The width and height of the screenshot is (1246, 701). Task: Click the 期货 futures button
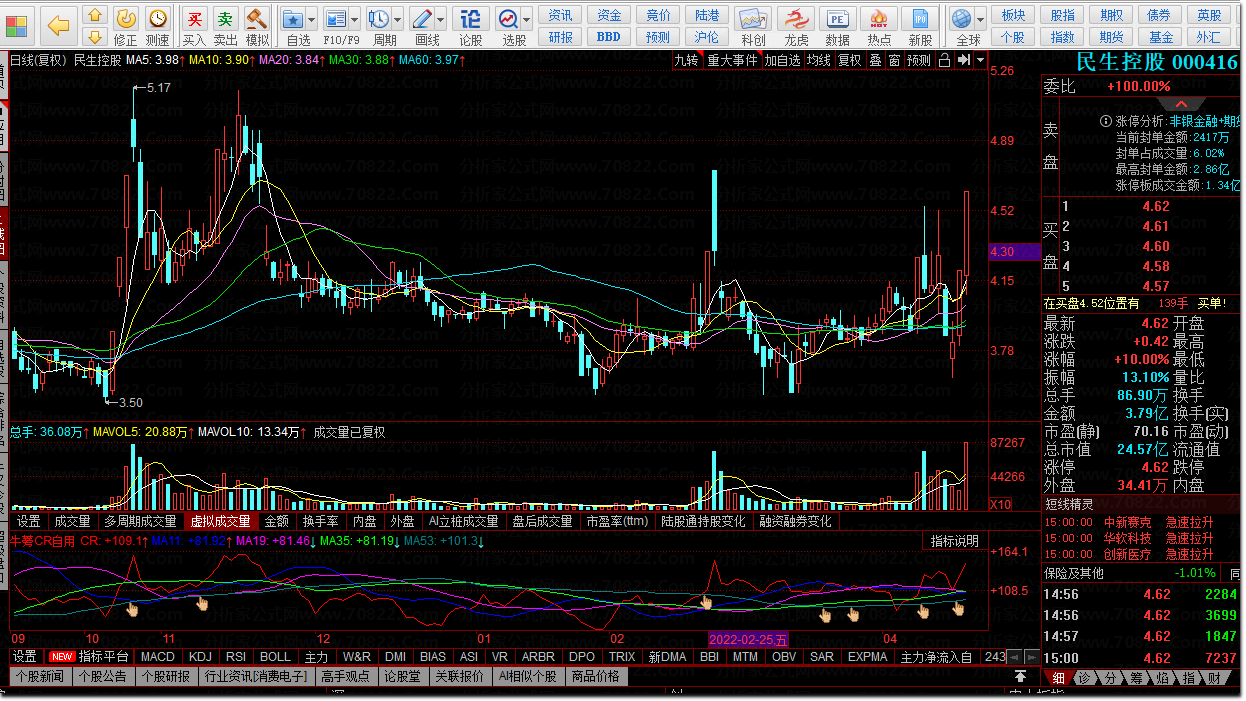[1112, 37]
